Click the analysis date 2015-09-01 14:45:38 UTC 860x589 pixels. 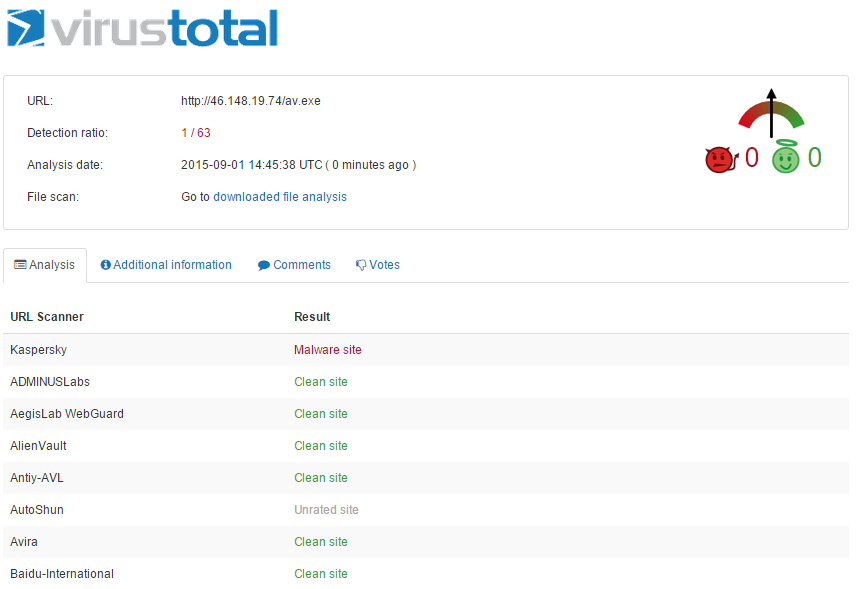click(x=252, y=165)
